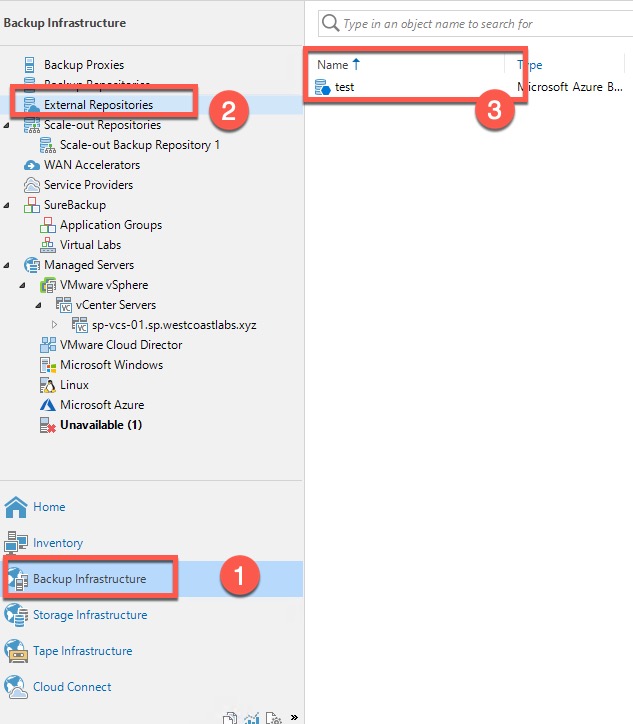633x724 pixels.
Task: Select the 'test' repository row
Action: (344, 87)
